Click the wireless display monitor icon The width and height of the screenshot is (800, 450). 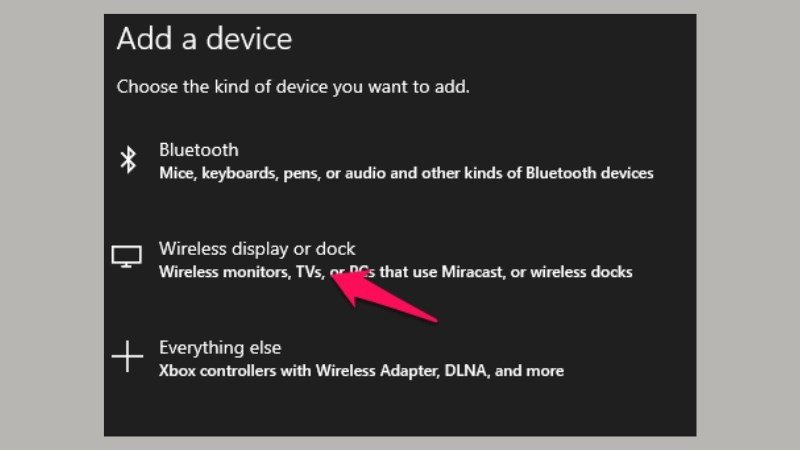click(x=127, y=258)
